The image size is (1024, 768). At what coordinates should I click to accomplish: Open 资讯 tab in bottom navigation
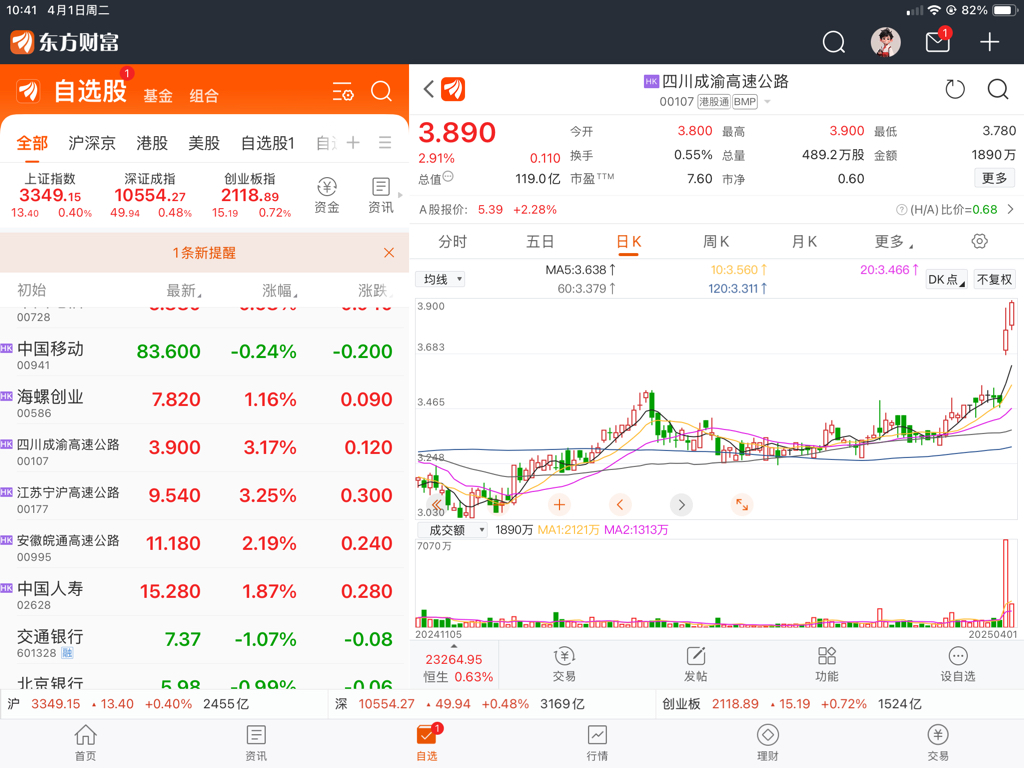(256, 743)
